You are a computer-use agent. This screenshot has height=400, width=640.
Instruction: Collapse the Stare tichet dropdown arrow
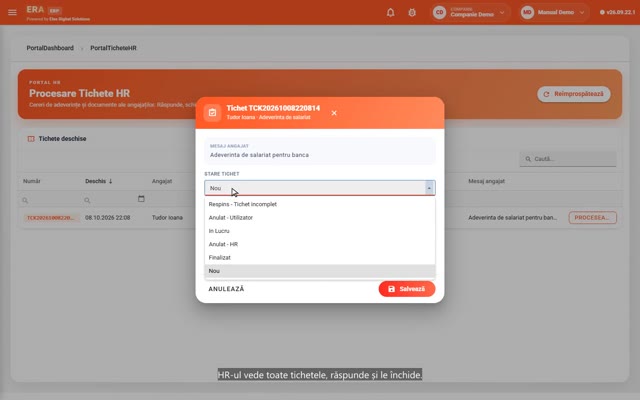coord(429,188)
